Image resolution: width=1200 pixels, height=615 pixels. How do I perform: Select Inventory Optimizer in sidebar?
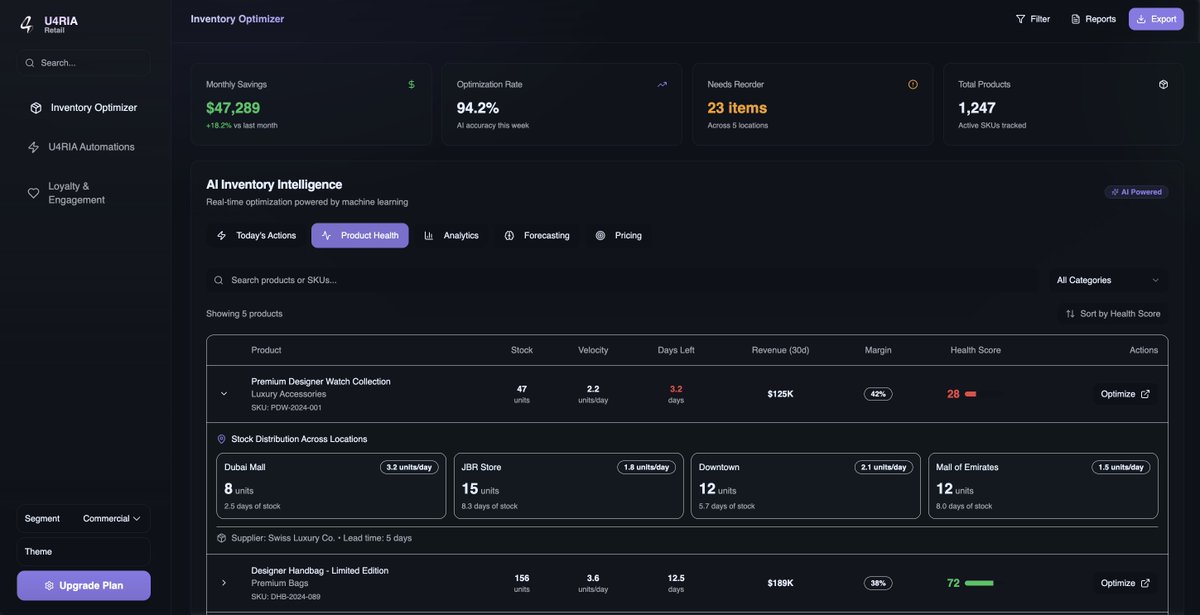[84, 108]
